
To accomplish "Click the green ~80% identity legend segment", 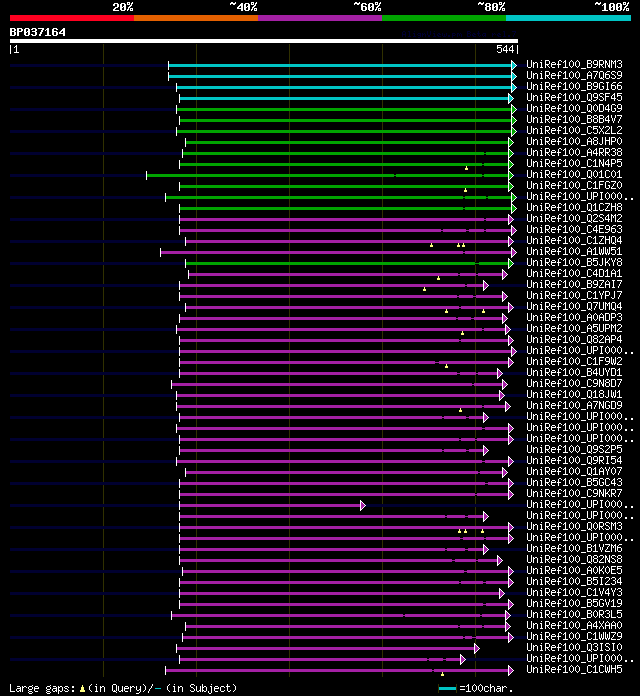I will (x=444, y=18).
